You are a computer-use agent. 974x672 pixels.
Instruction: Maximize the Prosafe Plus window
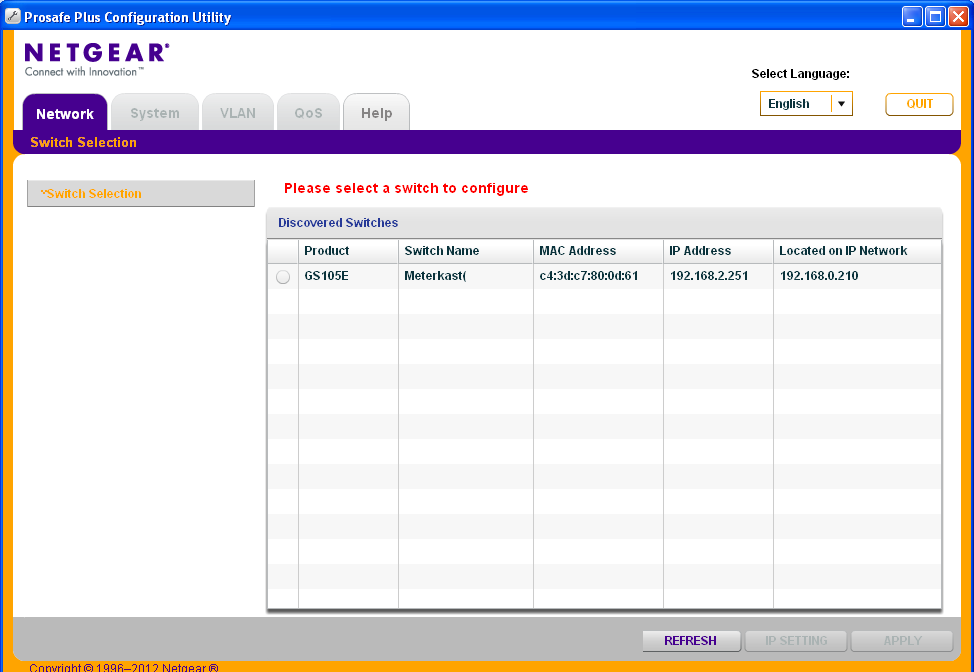(934, 16)
